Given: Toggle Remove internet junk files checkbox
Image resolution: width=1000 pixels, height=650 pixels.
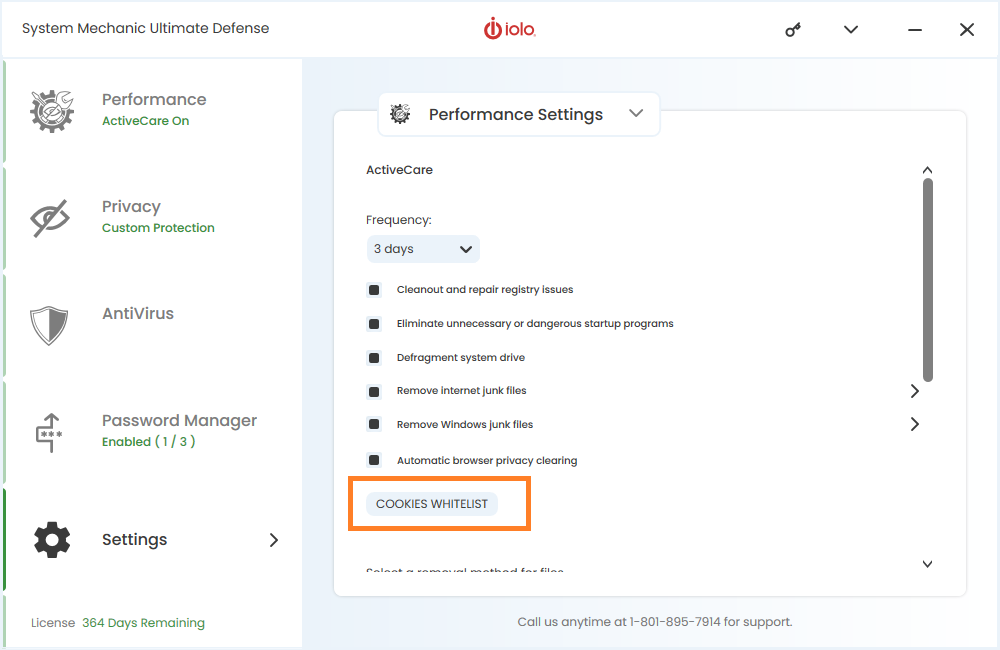Looking at the screenshot, I should coord(374,392).
